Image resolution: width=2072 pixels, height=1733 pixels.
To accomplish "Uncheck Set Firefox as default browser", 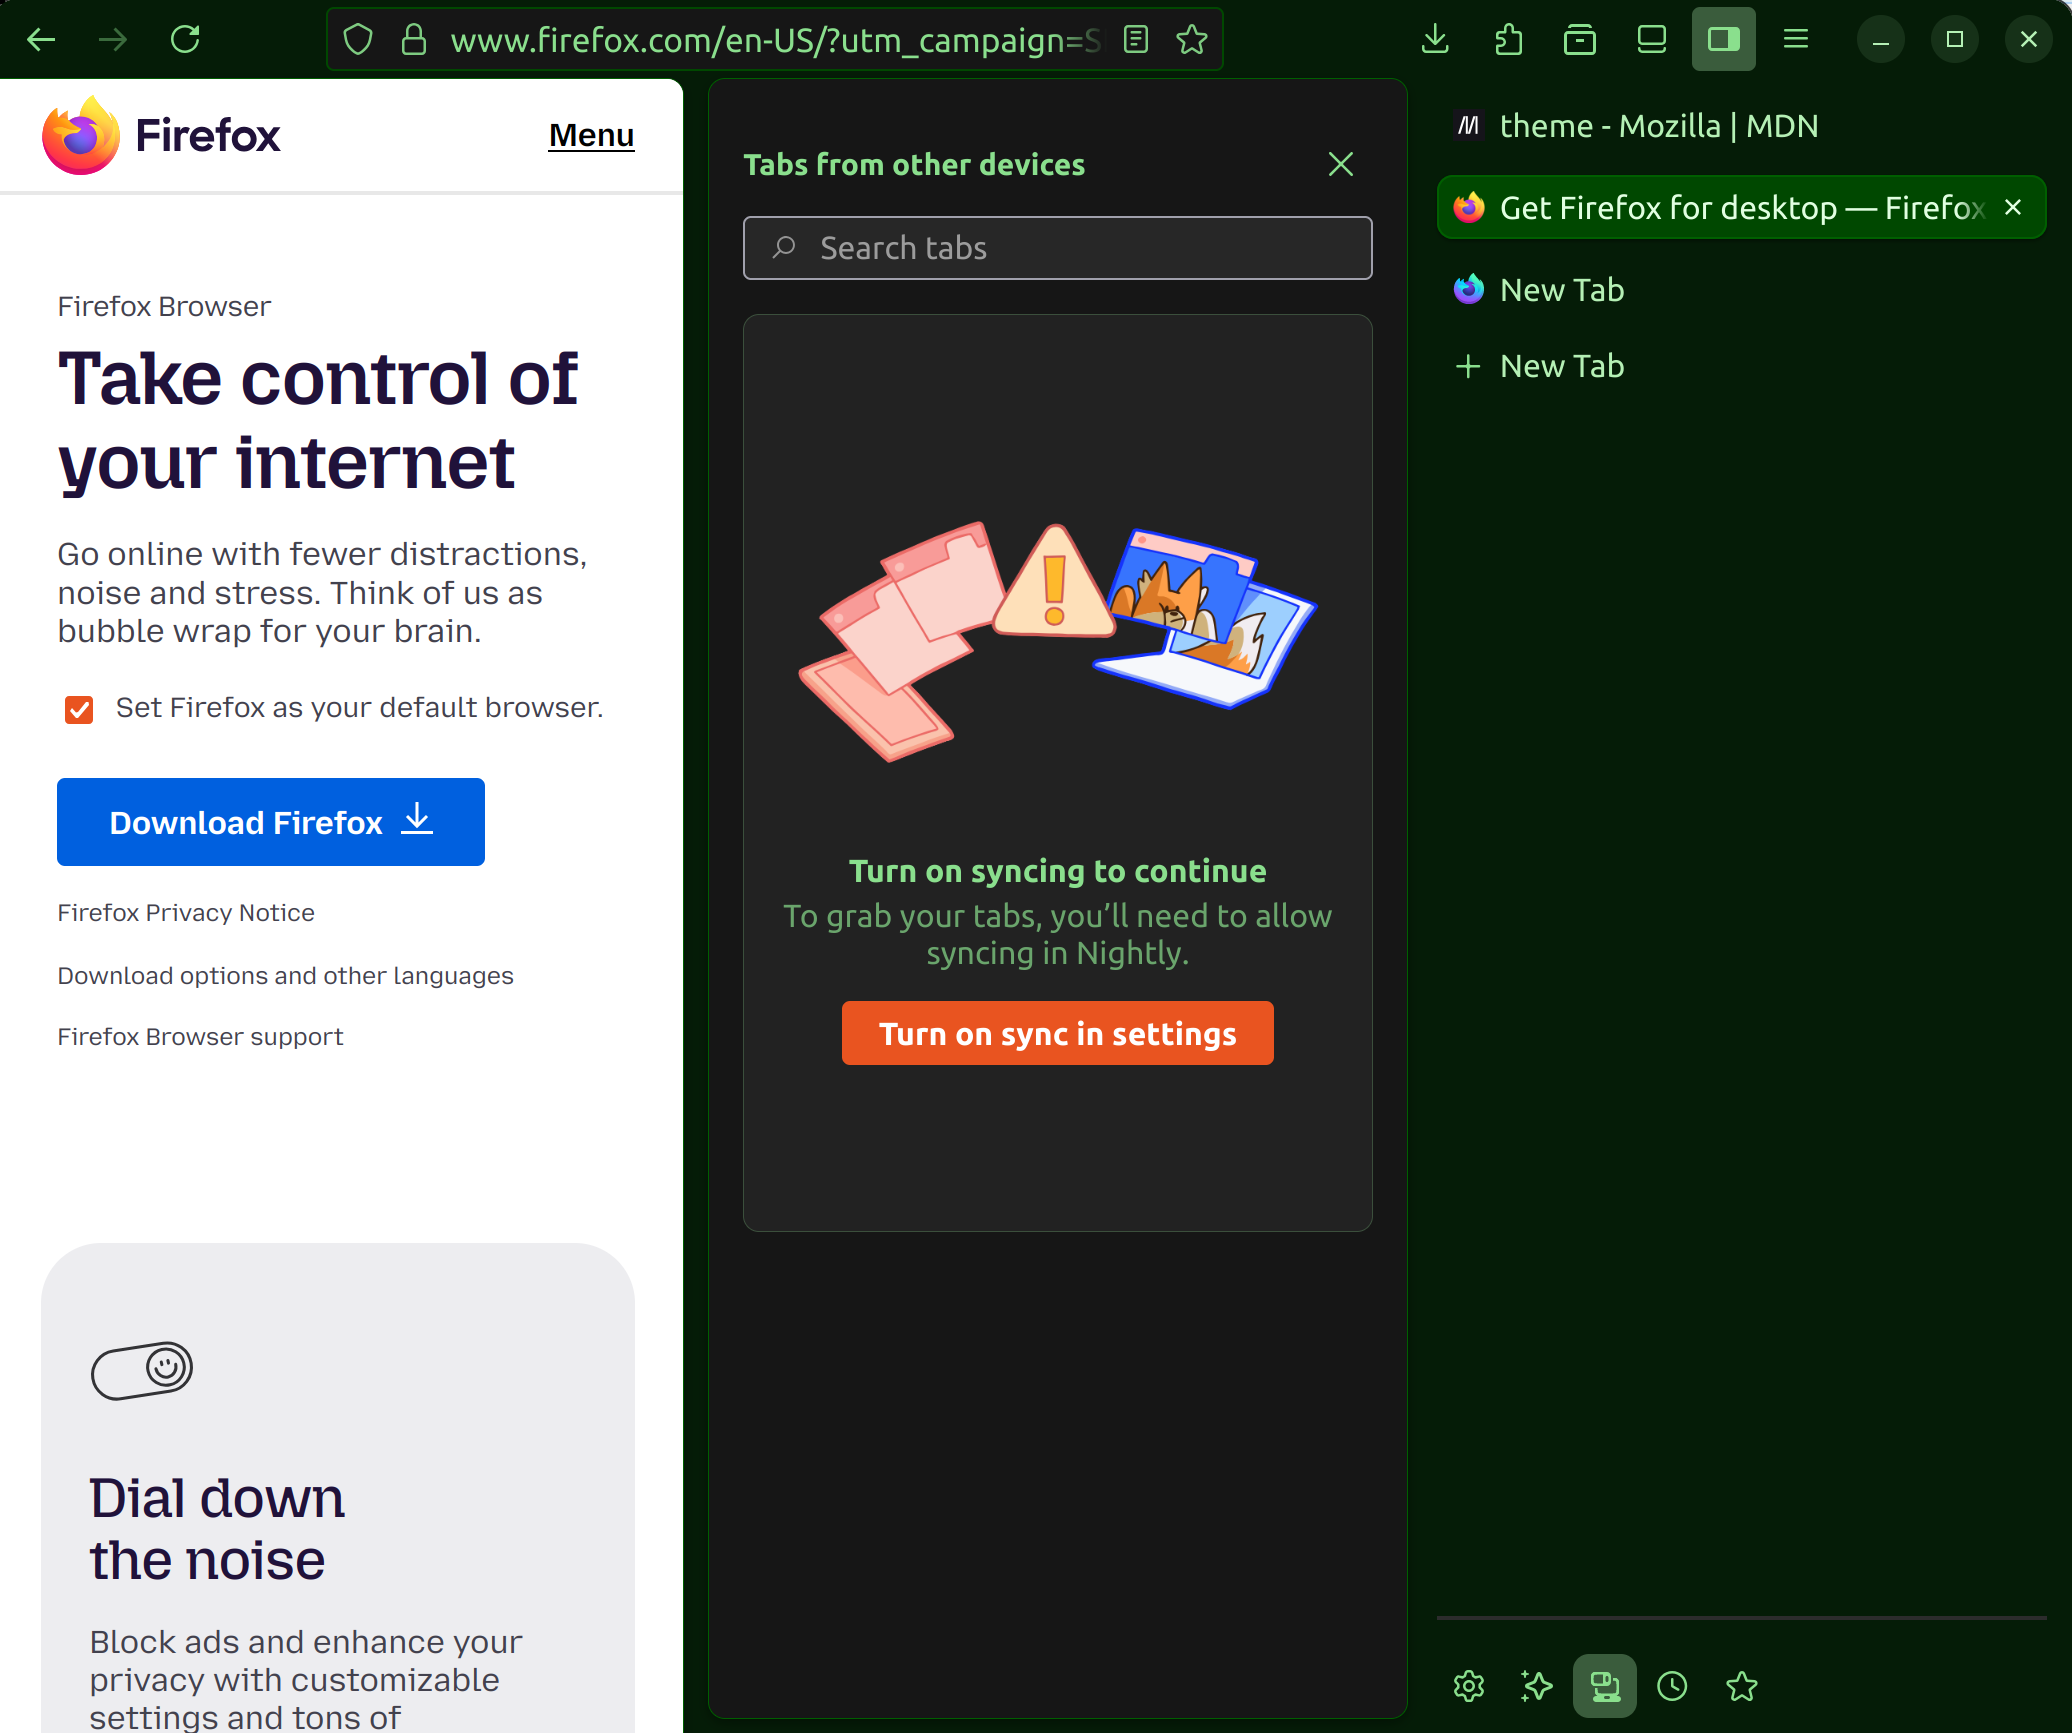I will pyautogui.click(x=79, y=709).
